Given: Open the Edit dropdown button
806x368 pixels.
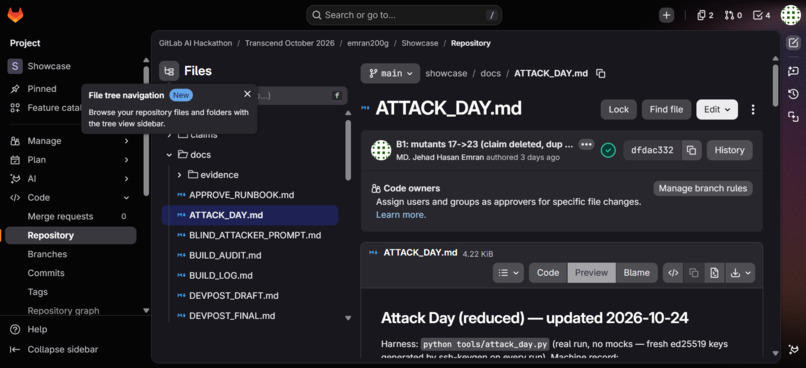Looking at the screenshot, I should (717, 109).
